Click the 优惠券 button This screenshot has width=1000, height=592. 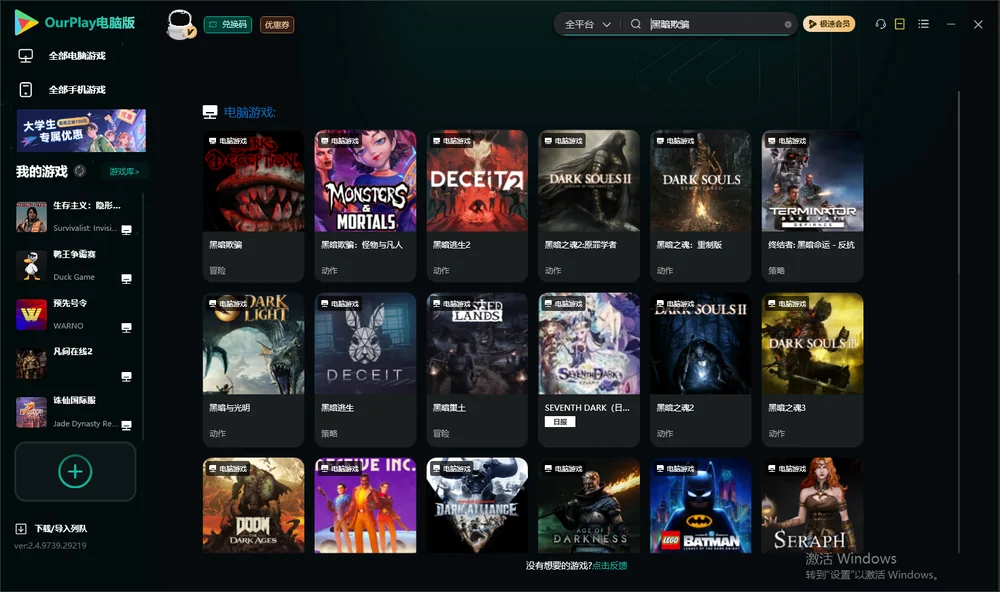[x=277, y=25]
